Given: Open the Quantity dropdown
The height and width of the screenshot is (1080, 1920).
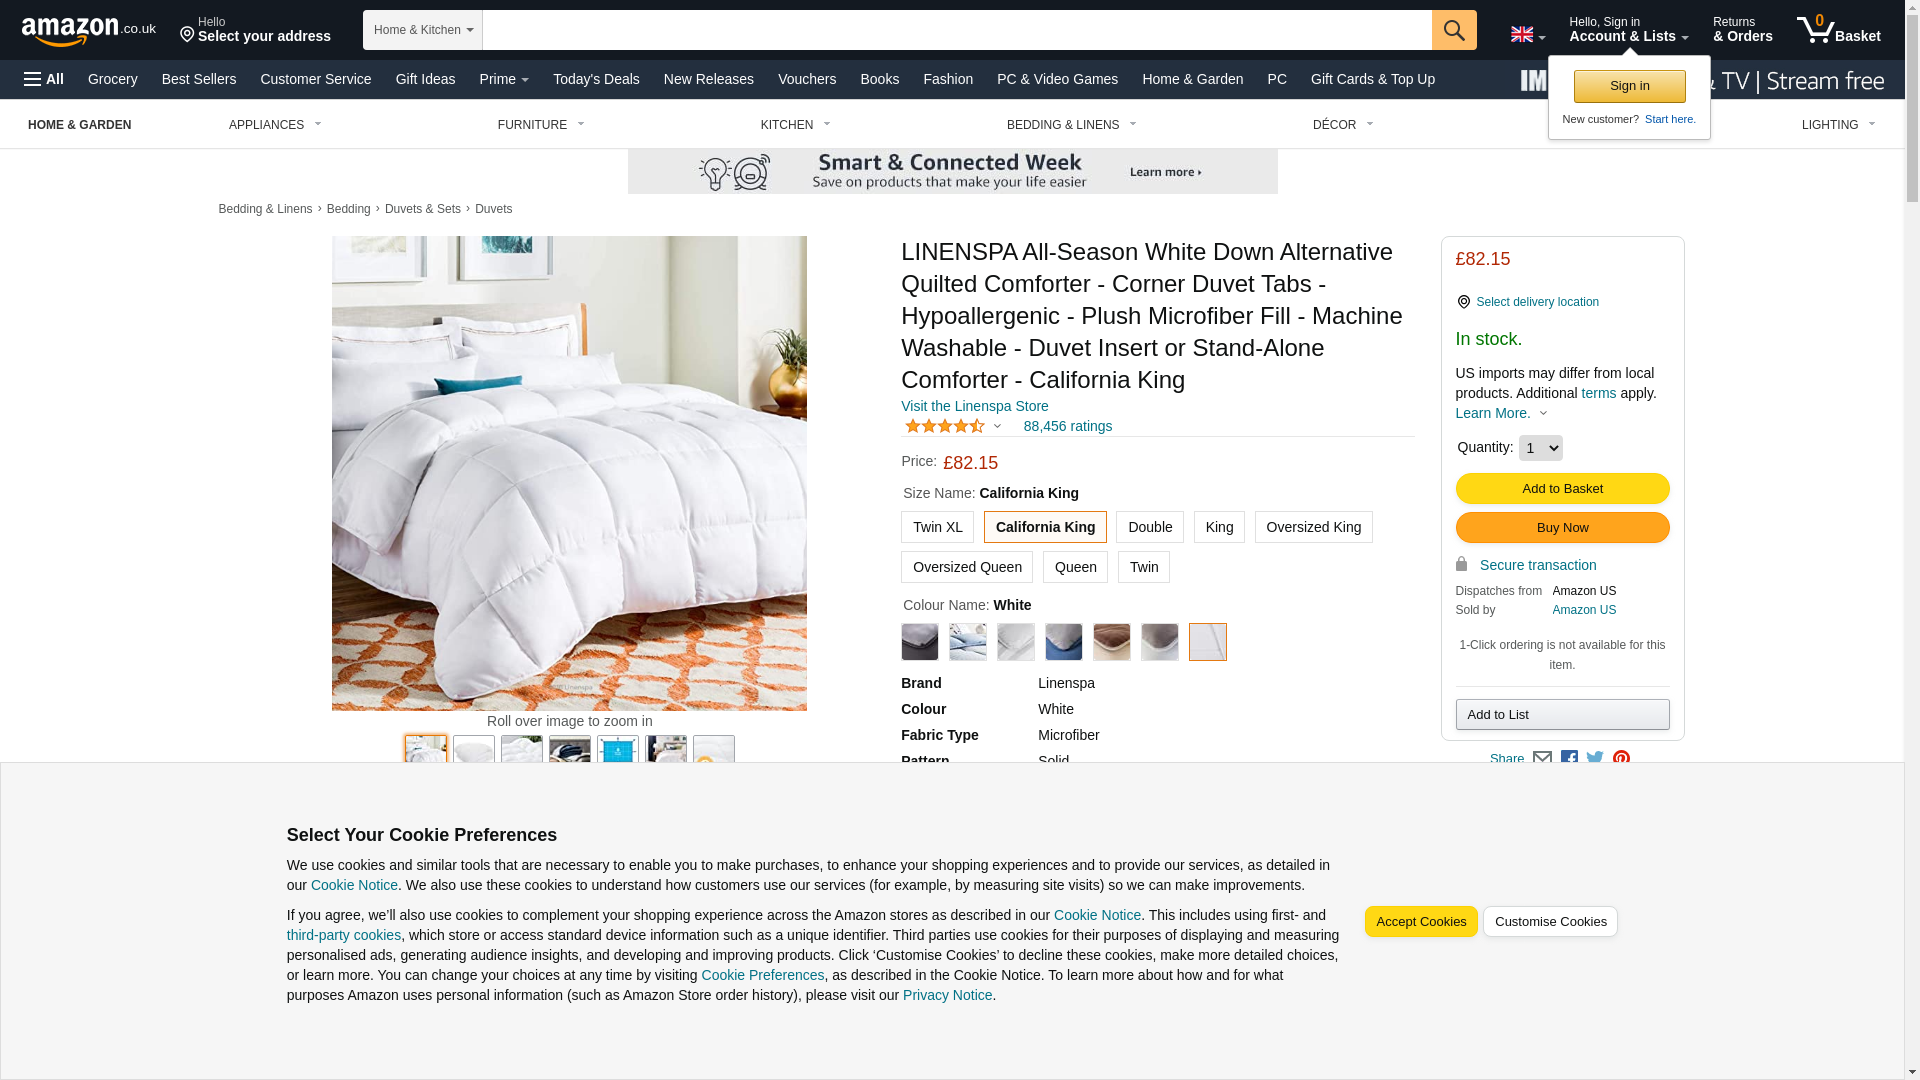Looking at the screenshot, I should pos(1540,448).
